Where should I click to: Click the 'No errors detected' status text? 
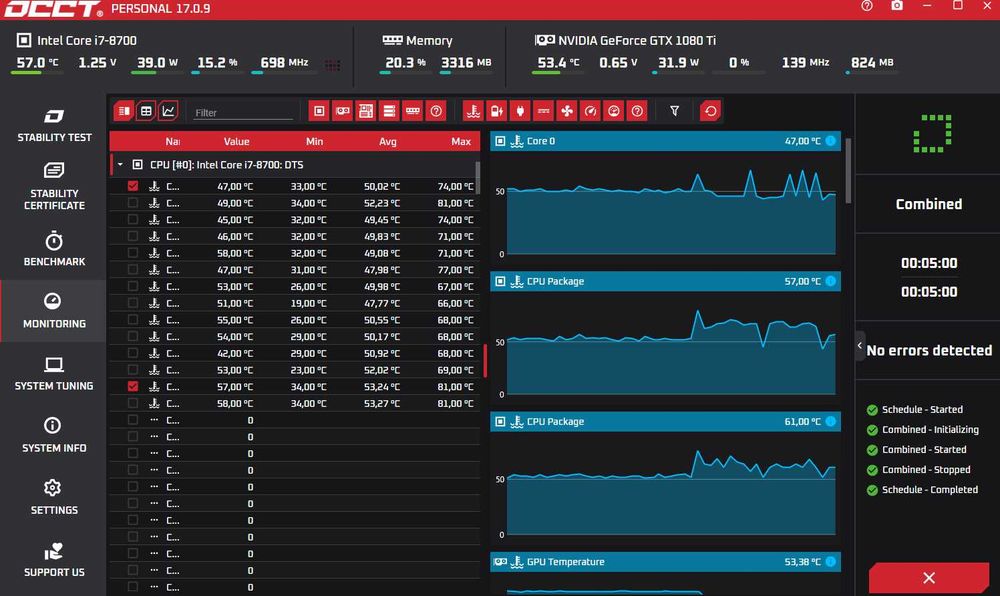coord(929,350)
